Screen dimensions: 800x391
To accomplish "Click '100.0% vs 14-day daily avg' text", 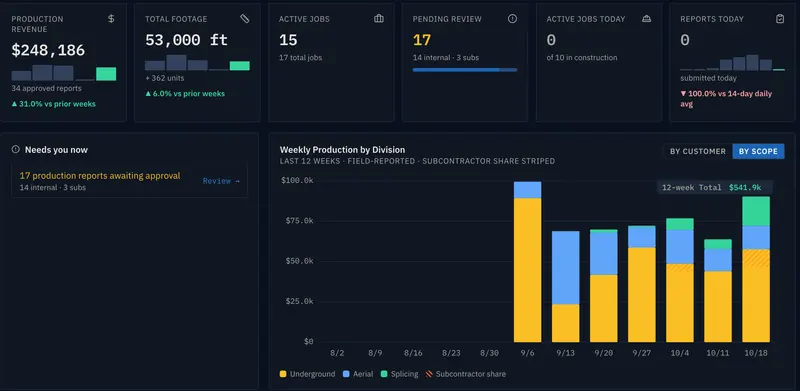I will point(726,99).
